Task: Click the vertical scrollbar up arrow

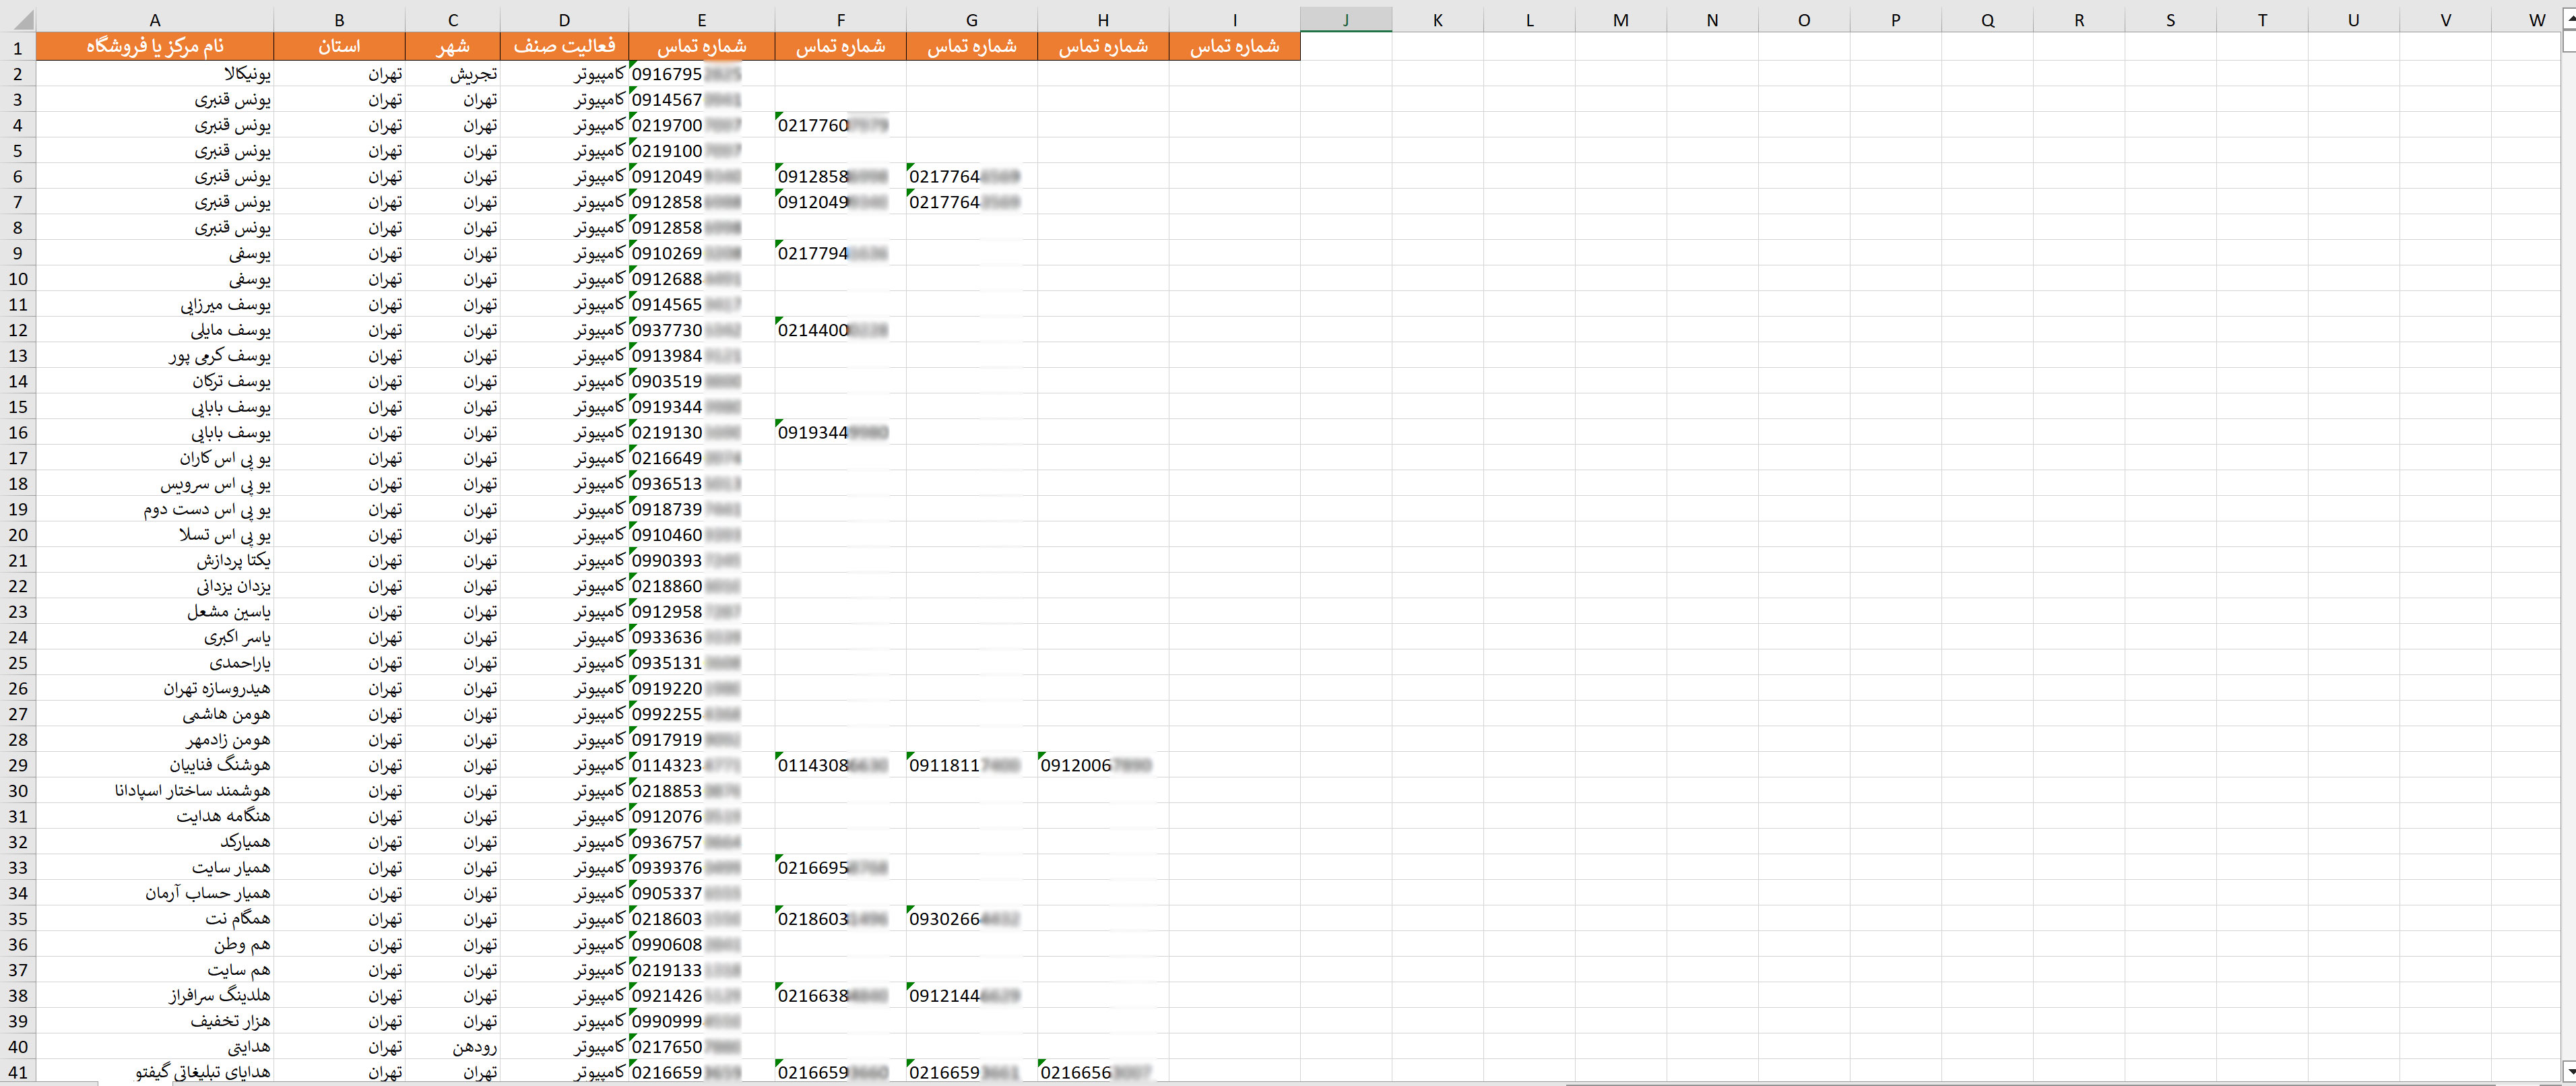Action: point(2568,19)
